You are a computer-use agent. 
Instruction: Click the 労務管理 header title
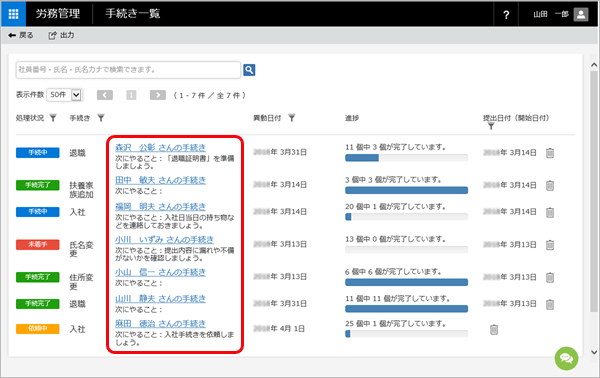[x=58, y=14]
